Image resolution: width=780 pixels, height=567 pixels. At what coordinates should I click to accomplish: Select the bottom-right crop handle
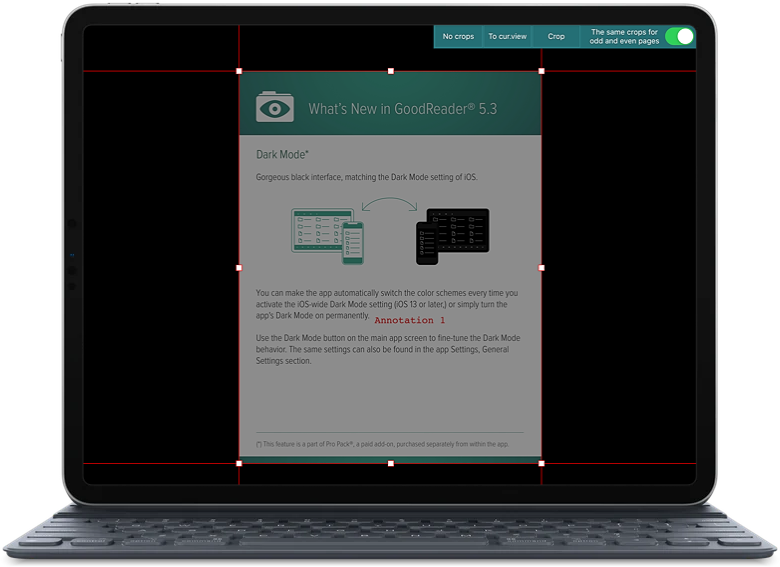click(541, 463)
